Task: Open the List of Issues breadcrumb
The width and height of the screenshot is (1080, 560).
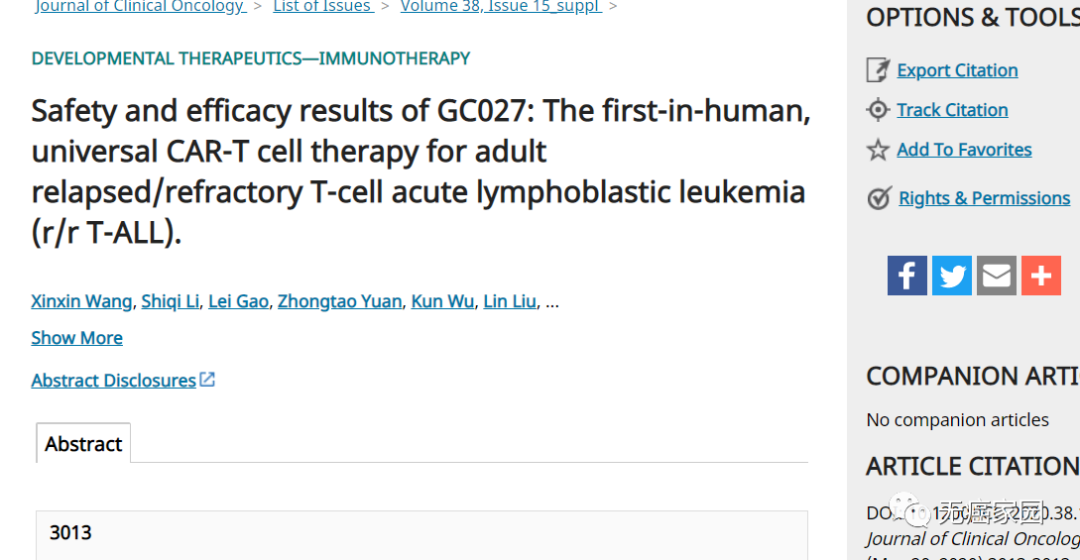Action: [322, 7]
